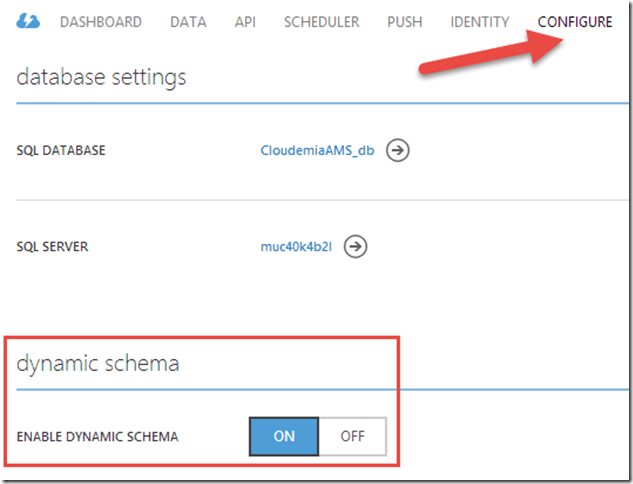Follow the muc40k4b2l server link
The height and width of the screenshot is (484, 633).
298,246
